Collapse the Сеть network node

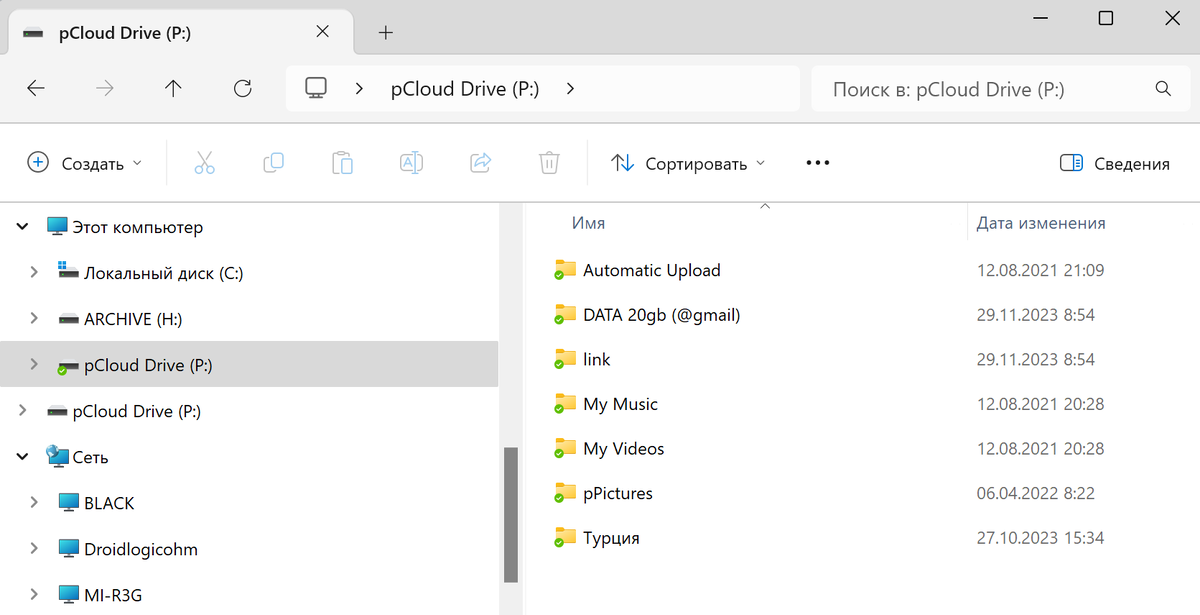[x=22, y=457]
